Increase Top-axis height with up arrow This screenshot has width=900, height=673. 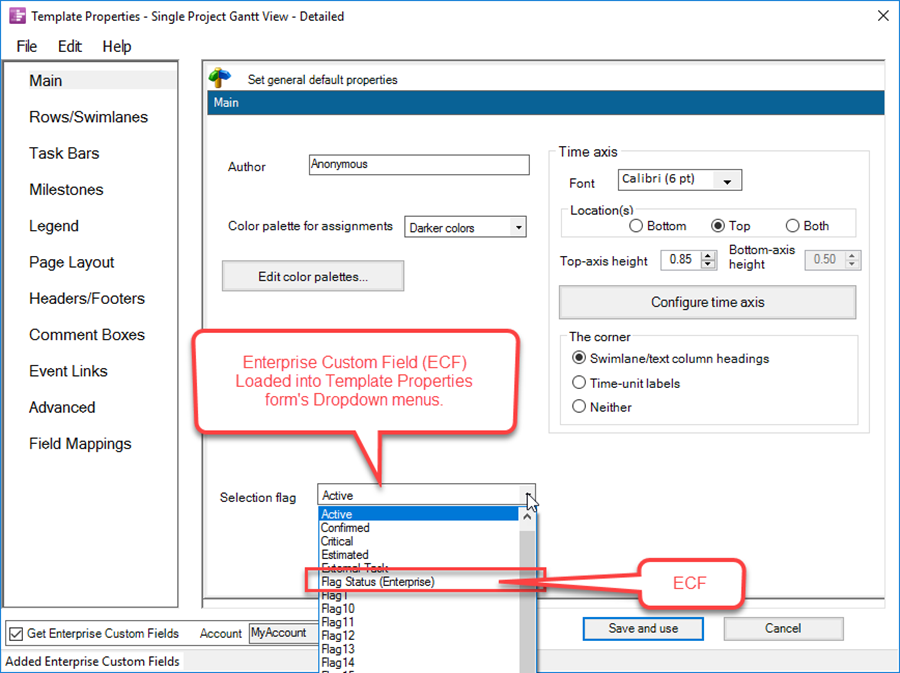coord(708,255)
